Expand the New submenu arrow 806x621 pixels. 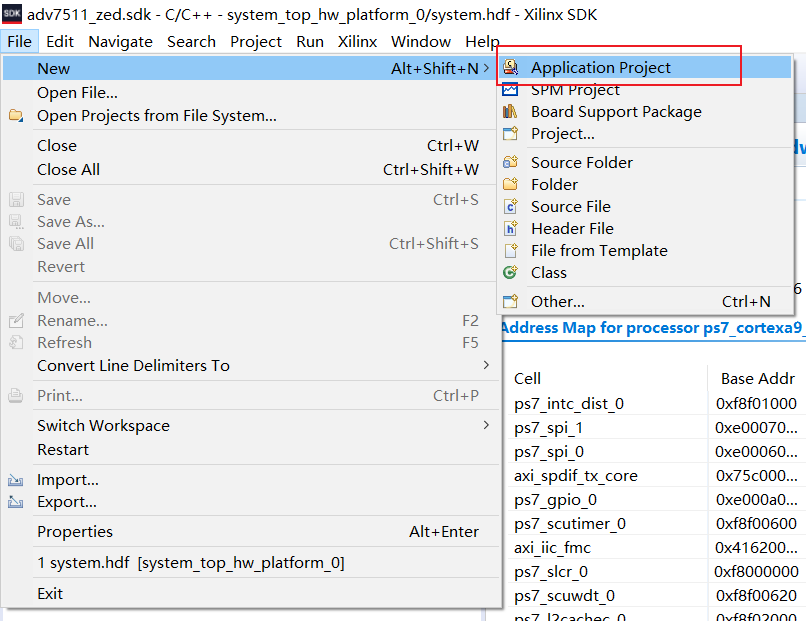click(486, 68)
